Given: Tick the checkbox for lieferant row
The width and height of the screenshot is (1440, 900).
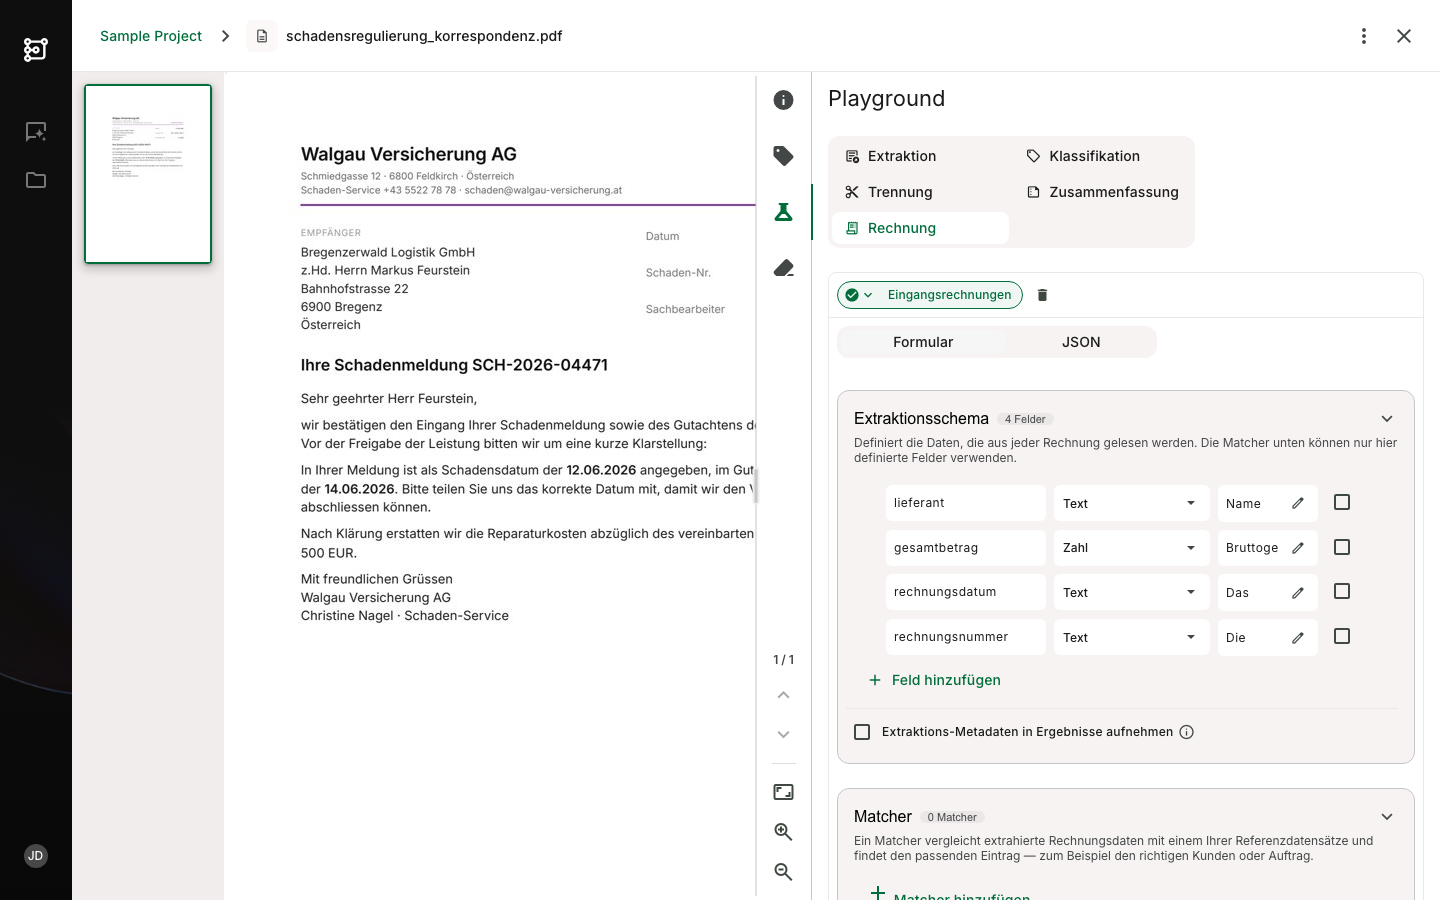Looking at the screenshot, I should (x=1342, y=502).
